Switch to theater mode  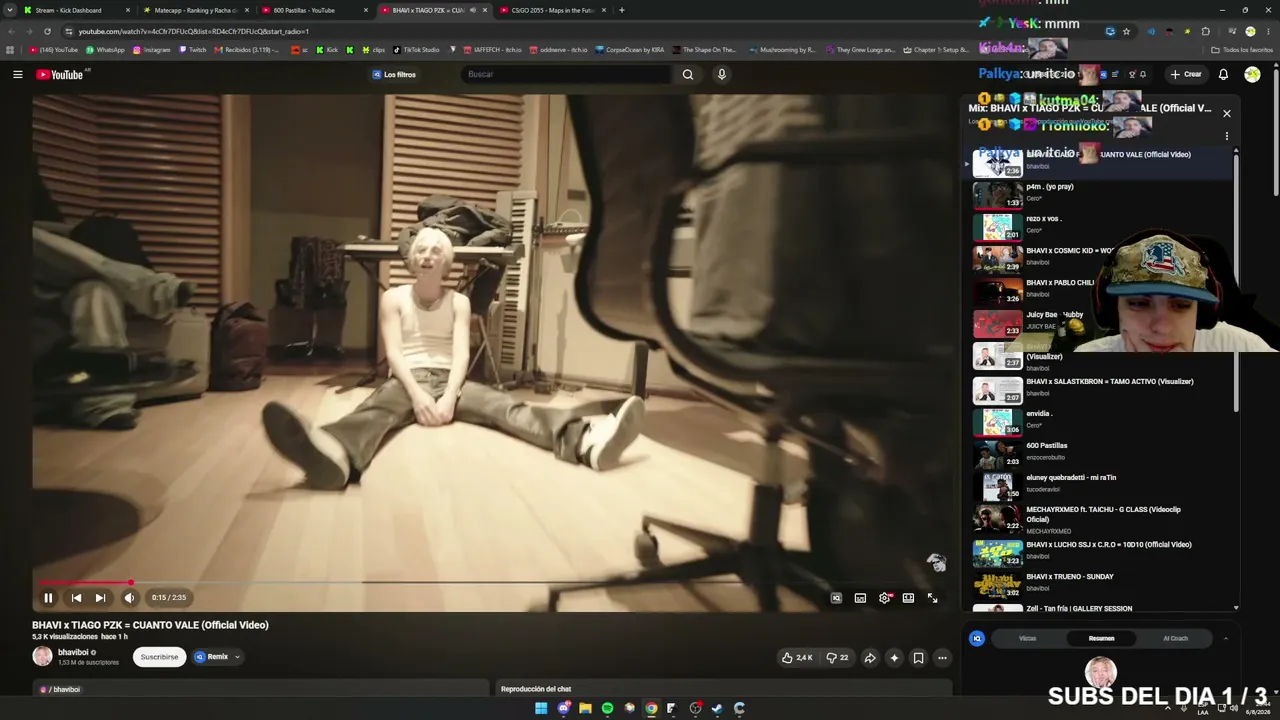908,598
